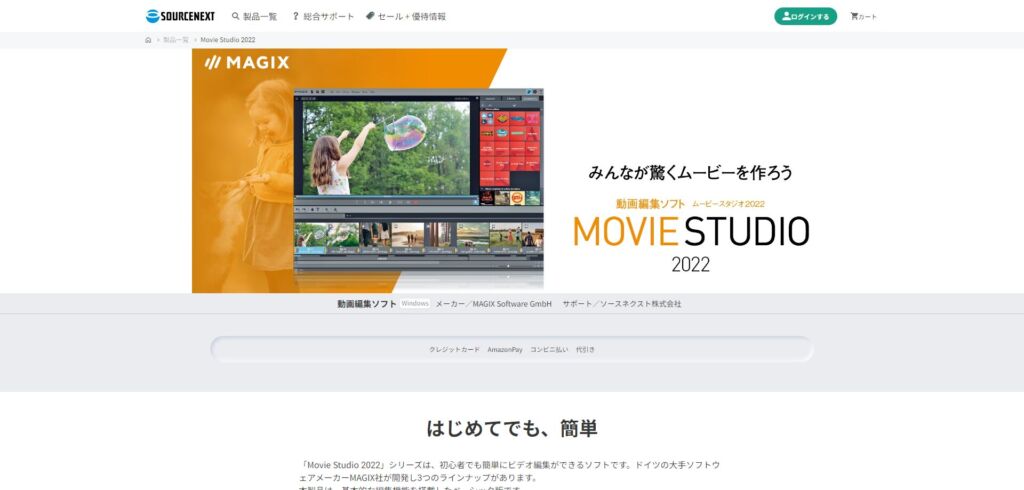Click サポート/ソースネクスト株式会社 text

click(x=622, y=304)
